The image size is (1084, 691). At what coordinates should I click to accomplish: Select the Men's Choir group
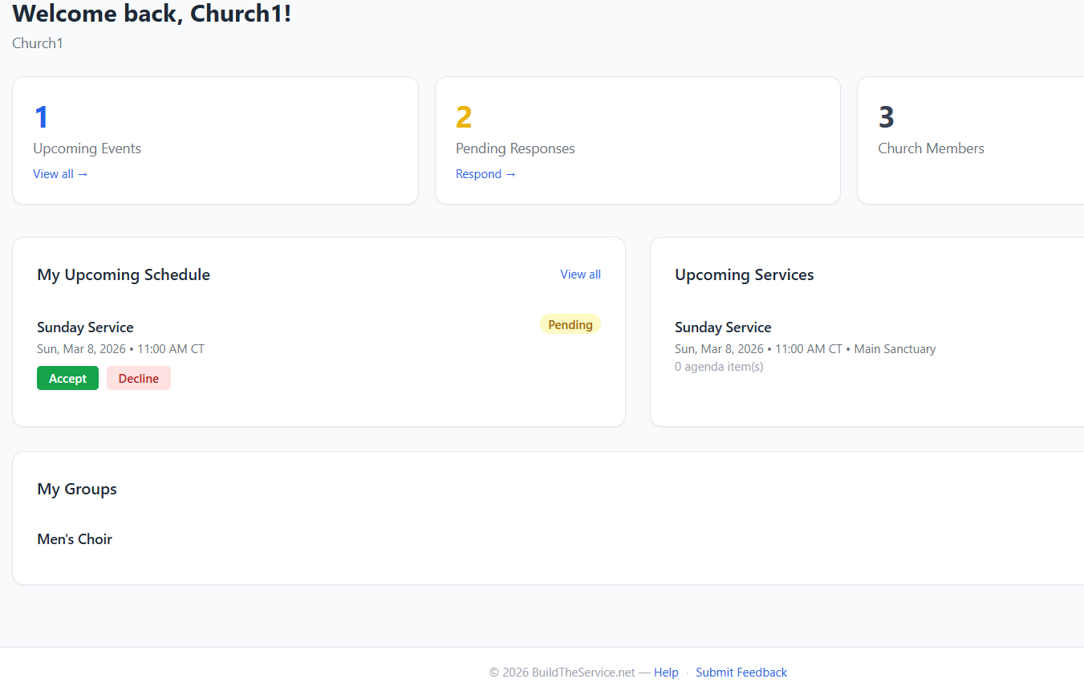click(75, 539)
